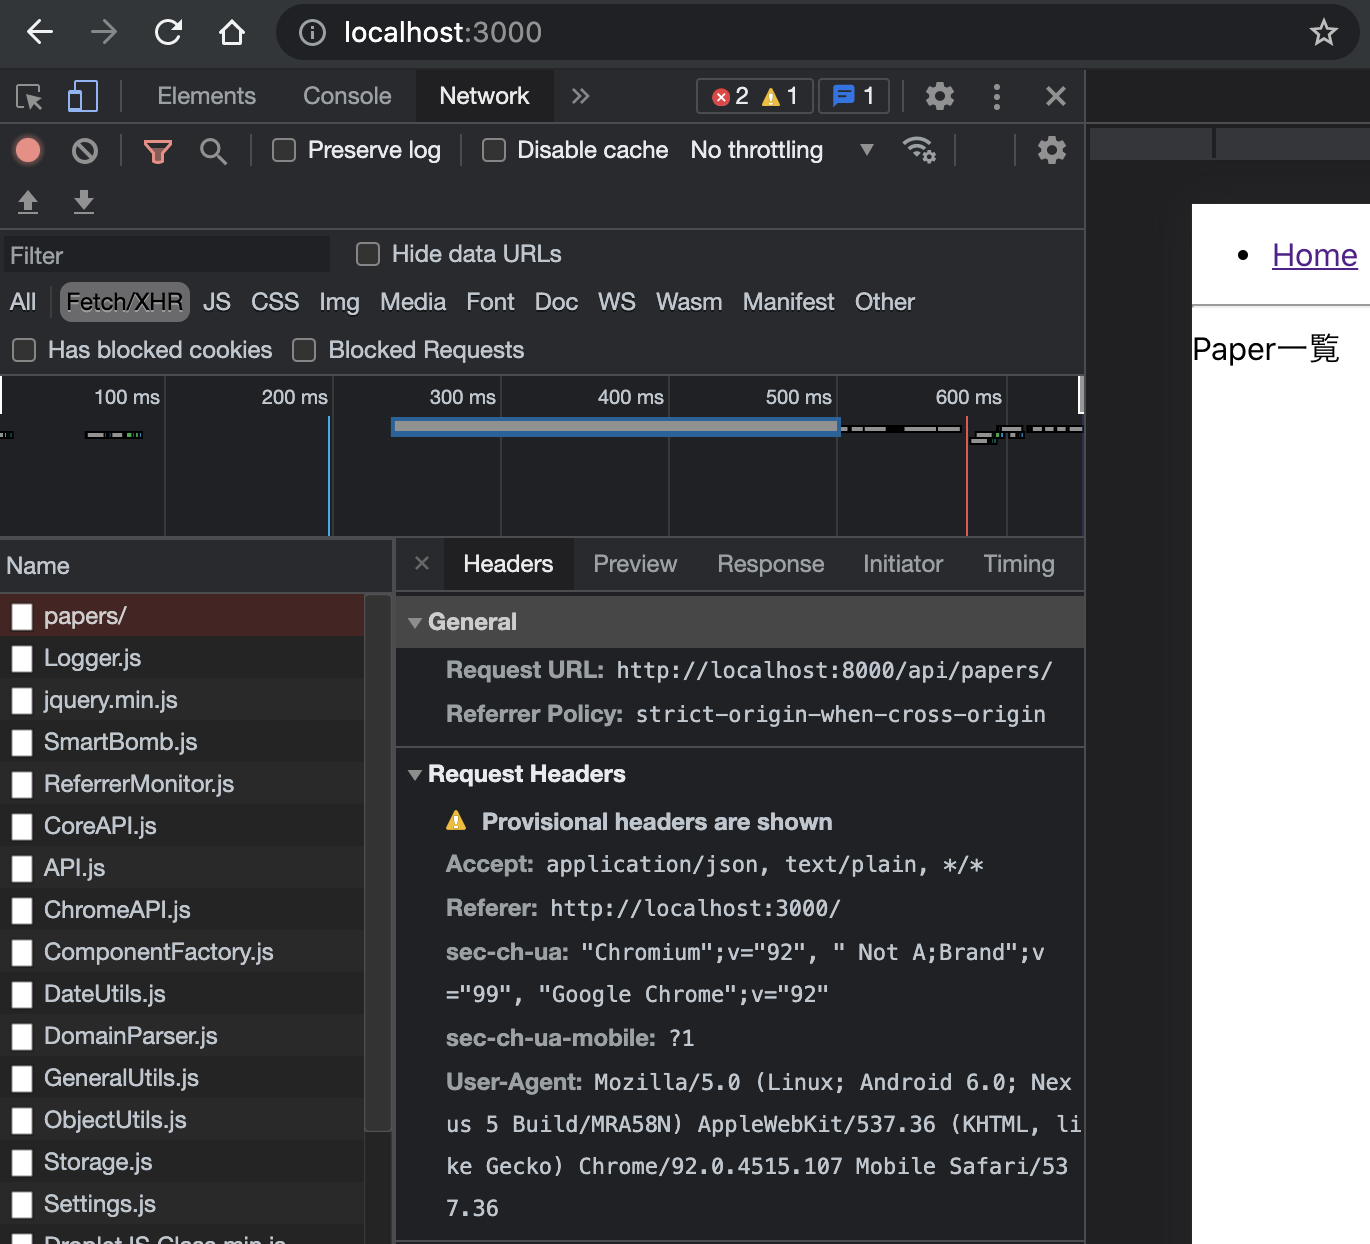Image resolution: width=1370 pixels, height=1244 pixels.
Task: Open the No throttling dropdown
Action: click(x=780, y=150)
